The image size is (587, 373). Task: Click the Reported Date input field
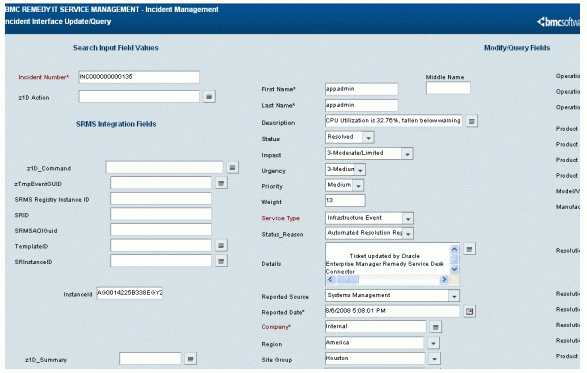click(392, 311)
